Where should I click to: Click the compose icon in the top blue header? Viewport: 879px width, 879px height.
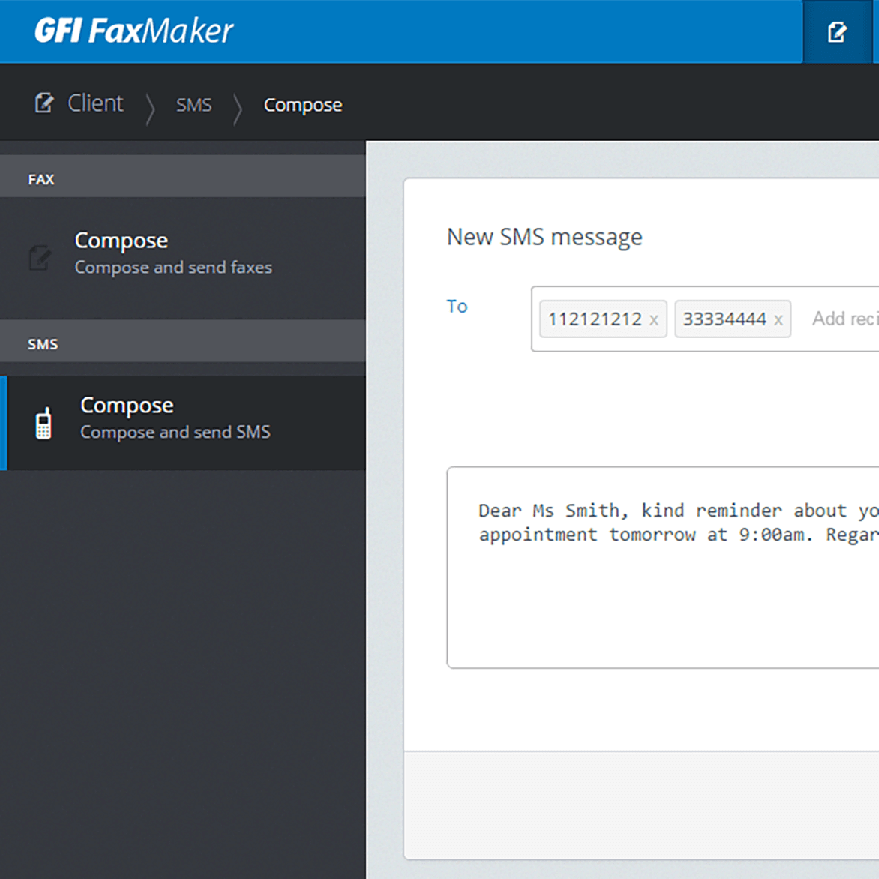[837, 32]
